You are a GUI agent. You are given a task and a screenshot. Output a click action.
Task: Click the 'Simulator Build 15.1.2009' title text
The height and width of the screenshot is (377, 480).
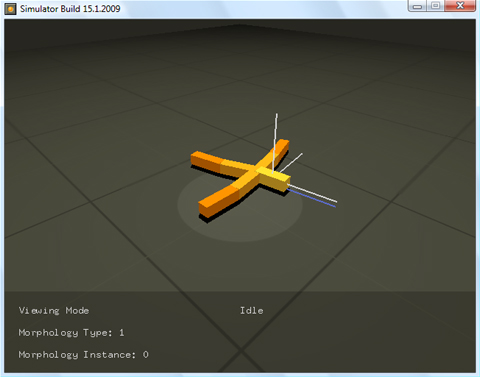70,9
